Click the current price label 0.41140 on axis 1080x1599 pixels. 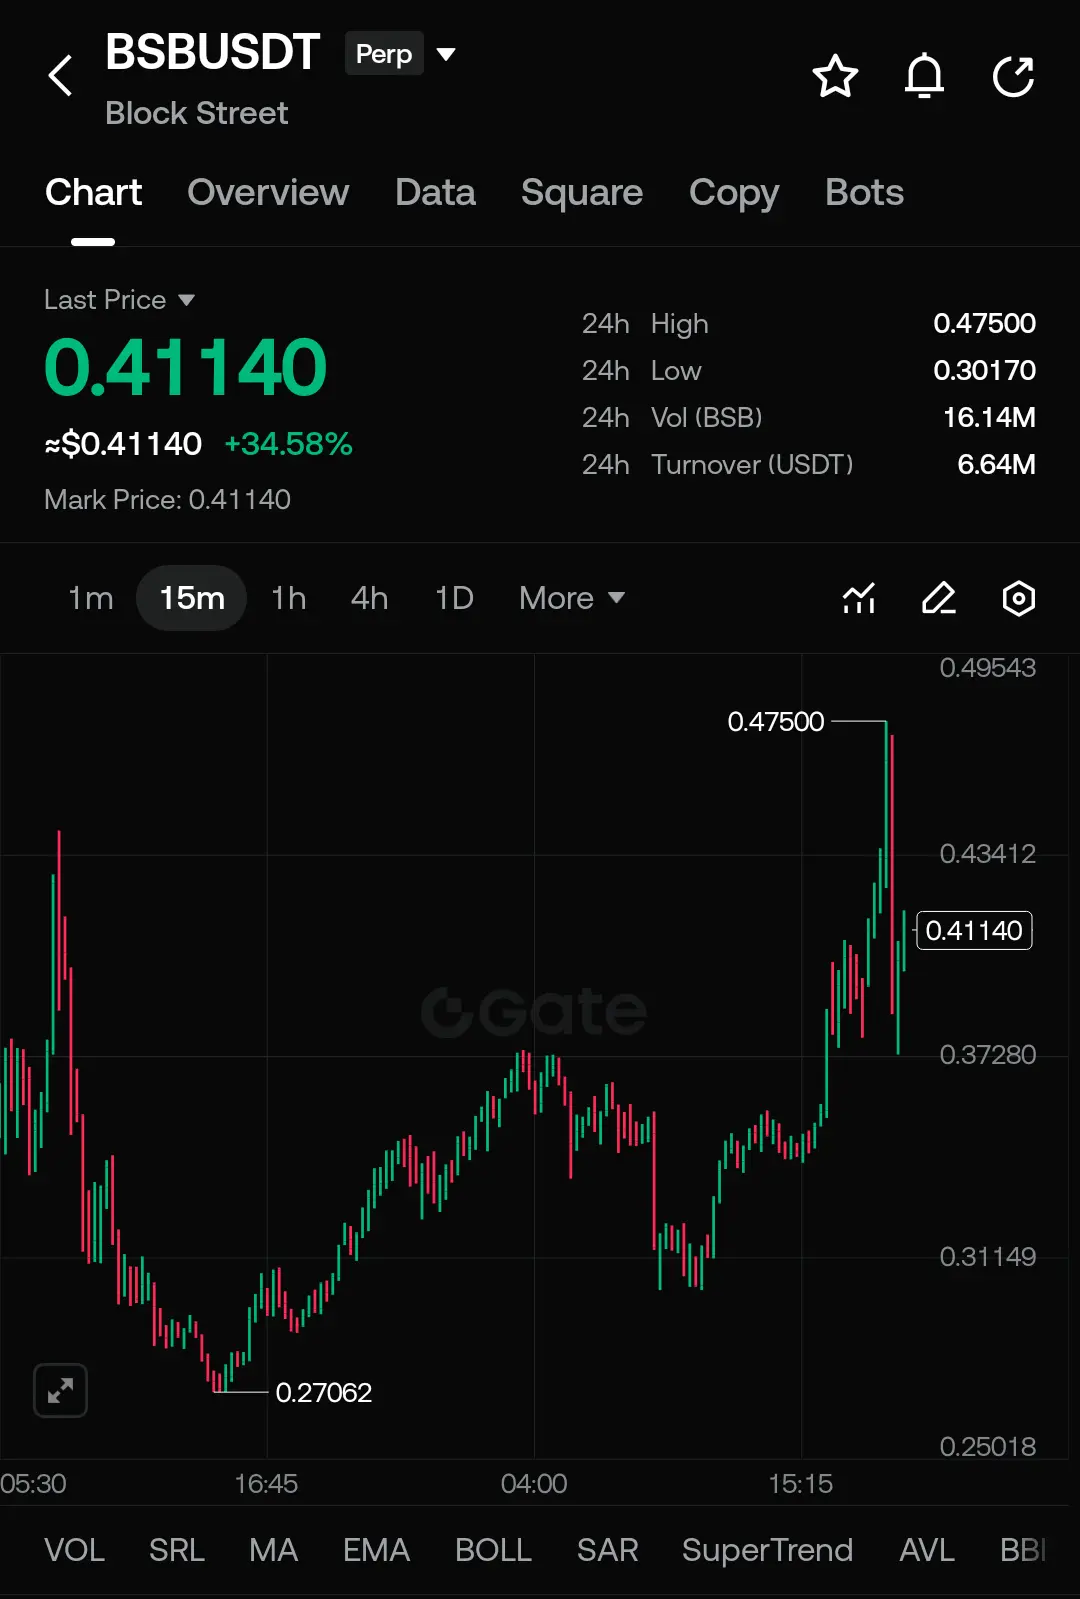click(x=974, y=930)
